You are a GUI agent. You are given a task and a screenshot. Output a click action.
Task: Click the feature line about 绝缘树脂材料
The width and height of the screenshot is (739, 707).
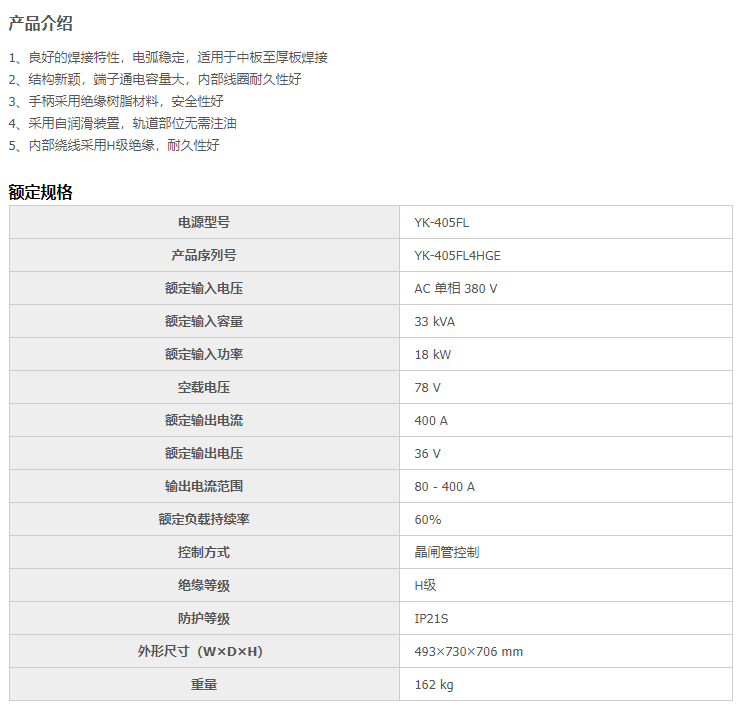point(116,101)
